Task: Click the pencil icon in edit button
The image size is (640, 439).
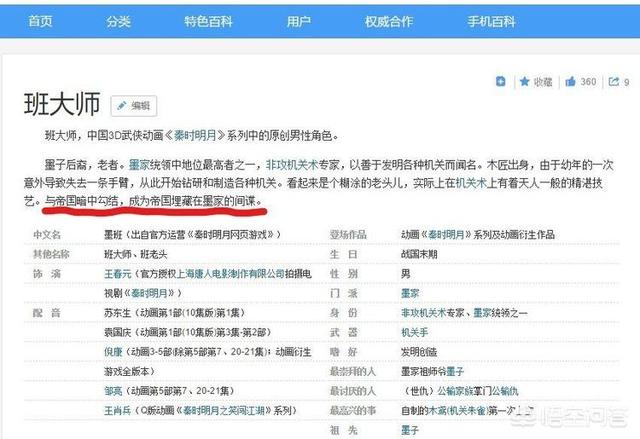Action: pyautogui.click(x=121, y=106)
